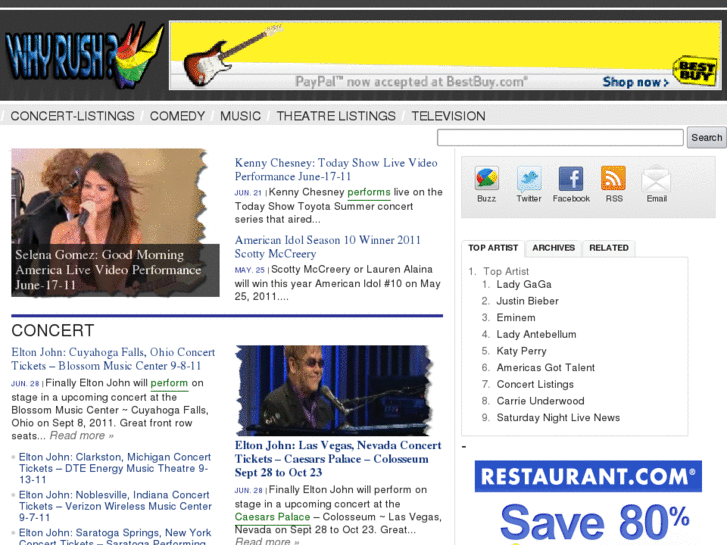Click the Search button
This screenshot has height=545, width=727.
point(707,138)
